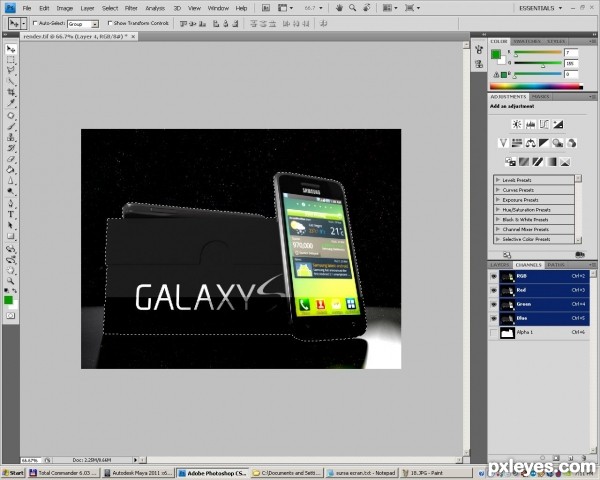
Task: Click the green foreground color swatch in toolbox
Action: tap(8, 300)
